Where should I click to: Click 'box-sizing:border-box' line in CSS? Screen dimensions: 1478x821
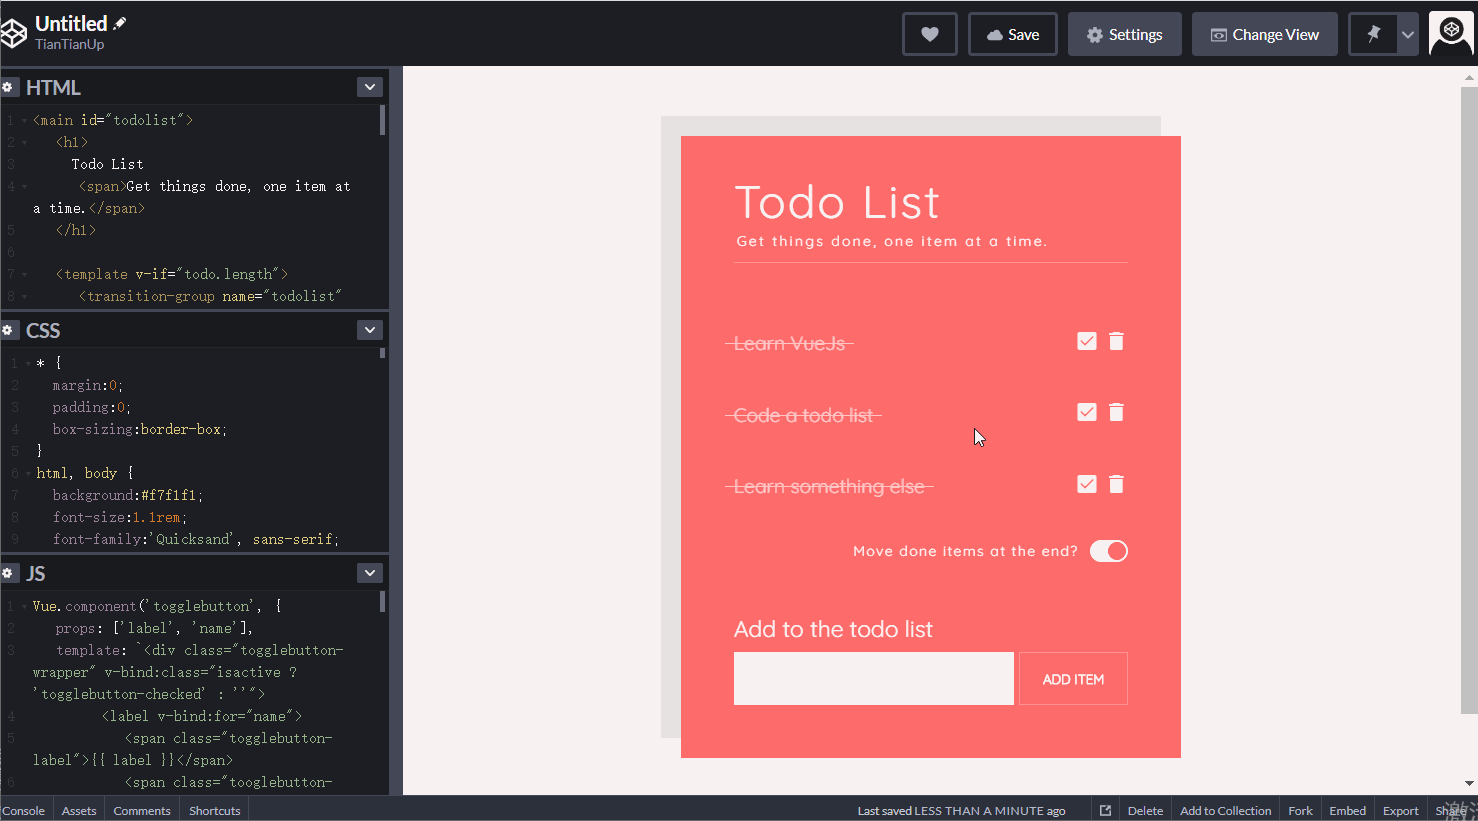coord(140,429)
